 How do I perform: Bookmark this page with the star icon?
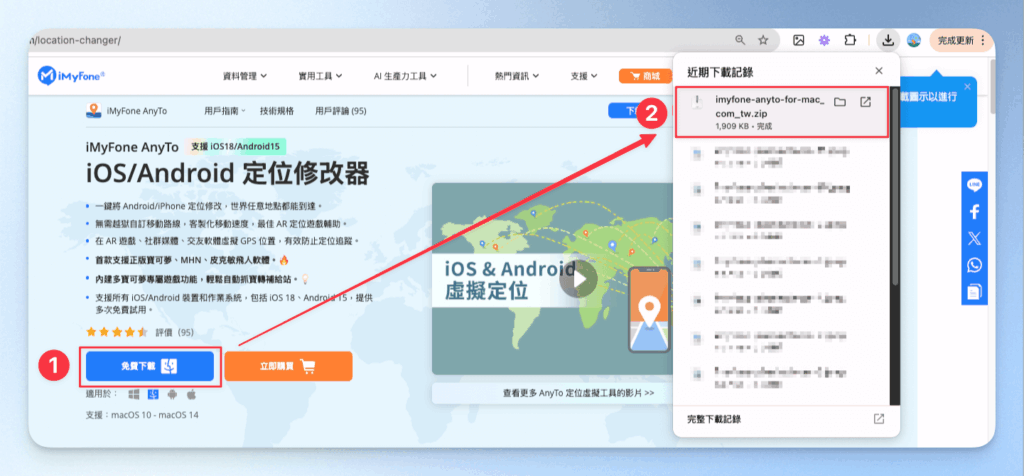pyautogui.click(x=763, y=40)
